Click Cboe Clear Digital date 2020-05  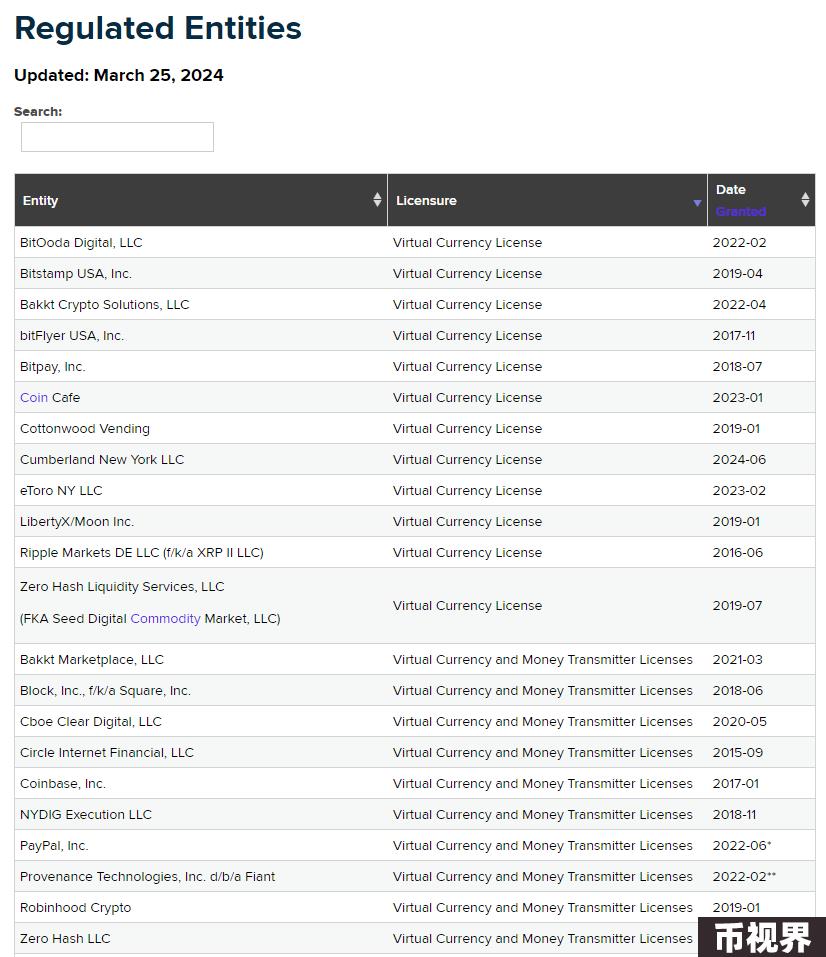[x=739, y=722]
